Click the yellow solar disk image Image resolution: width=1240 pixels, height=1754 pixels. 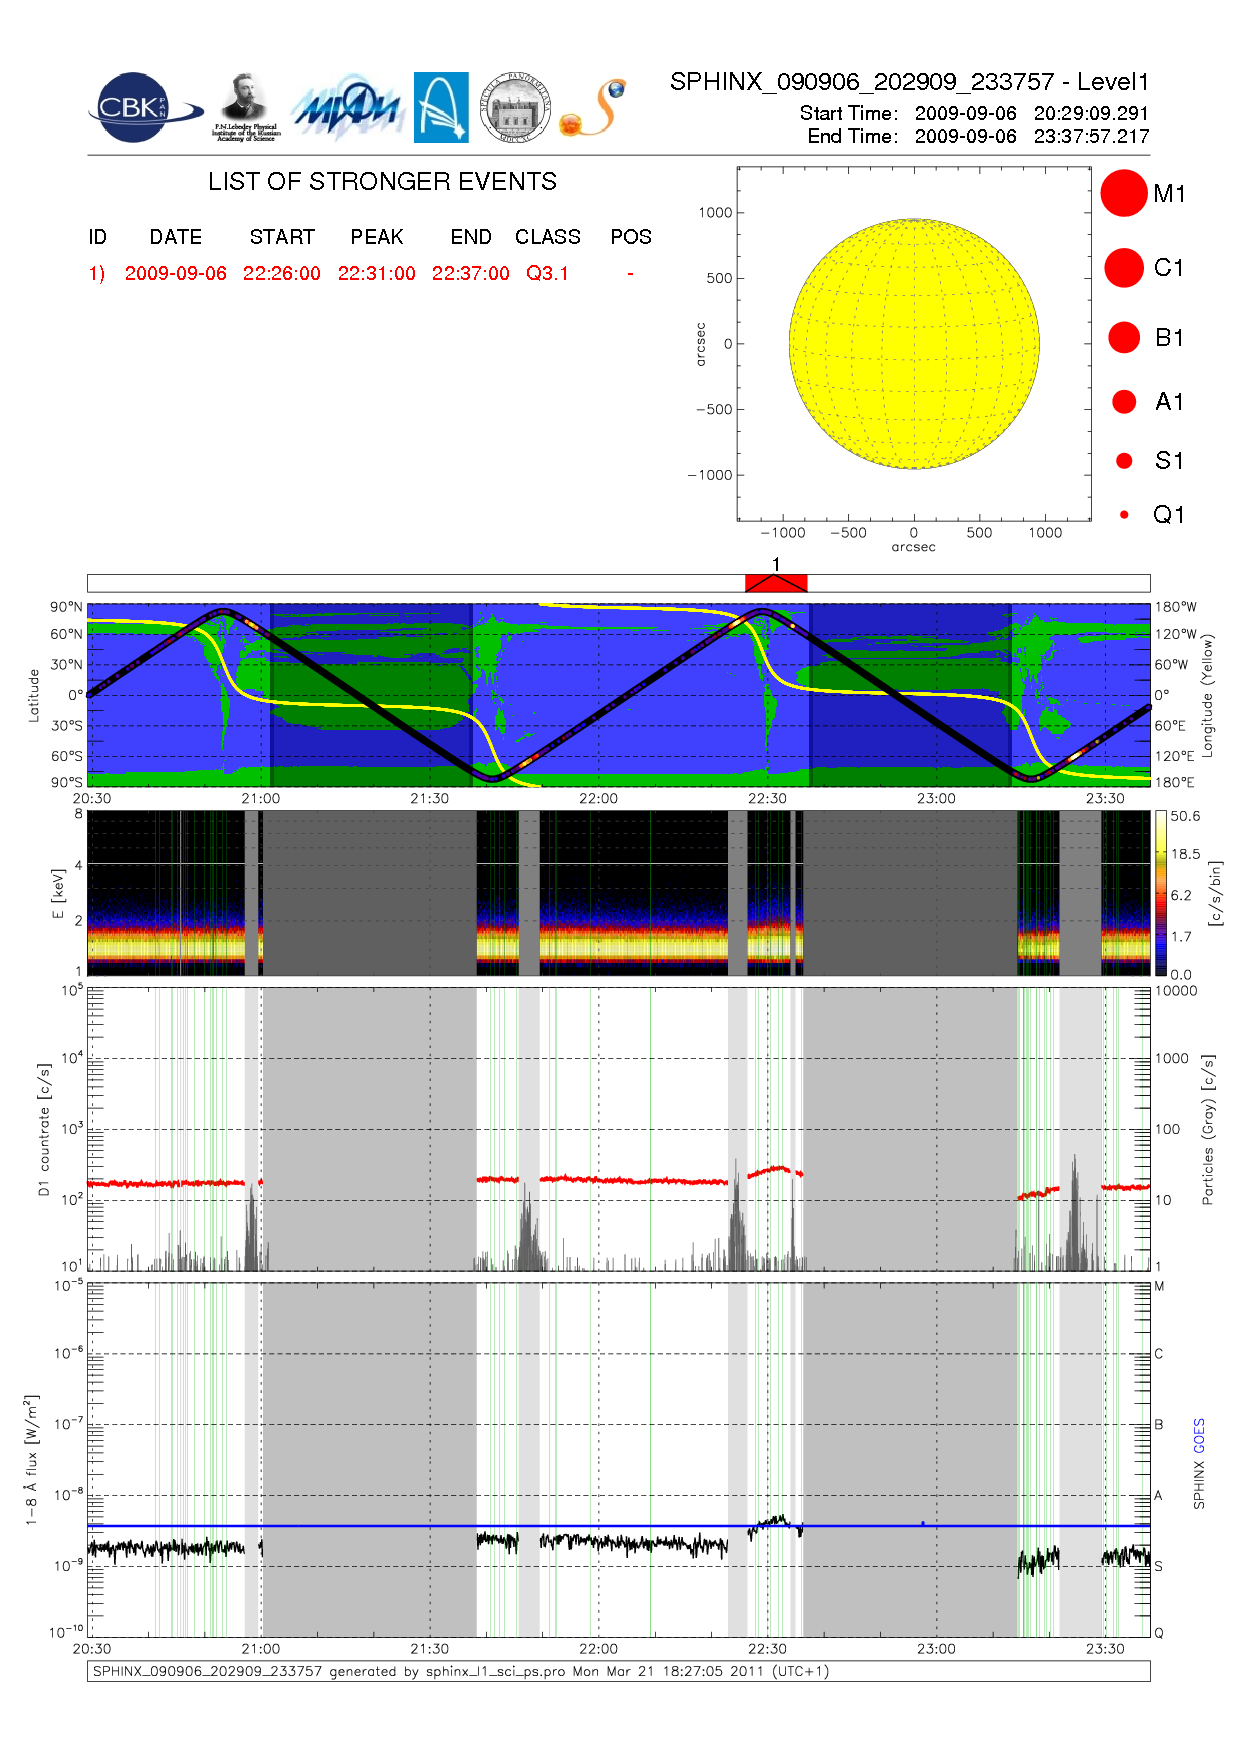(x=914, y=344)
